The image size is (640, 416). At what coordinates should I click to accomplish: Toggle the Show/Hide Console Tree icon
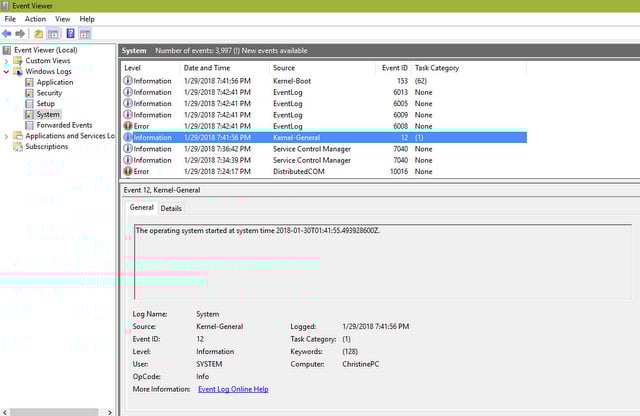(53, 34)
